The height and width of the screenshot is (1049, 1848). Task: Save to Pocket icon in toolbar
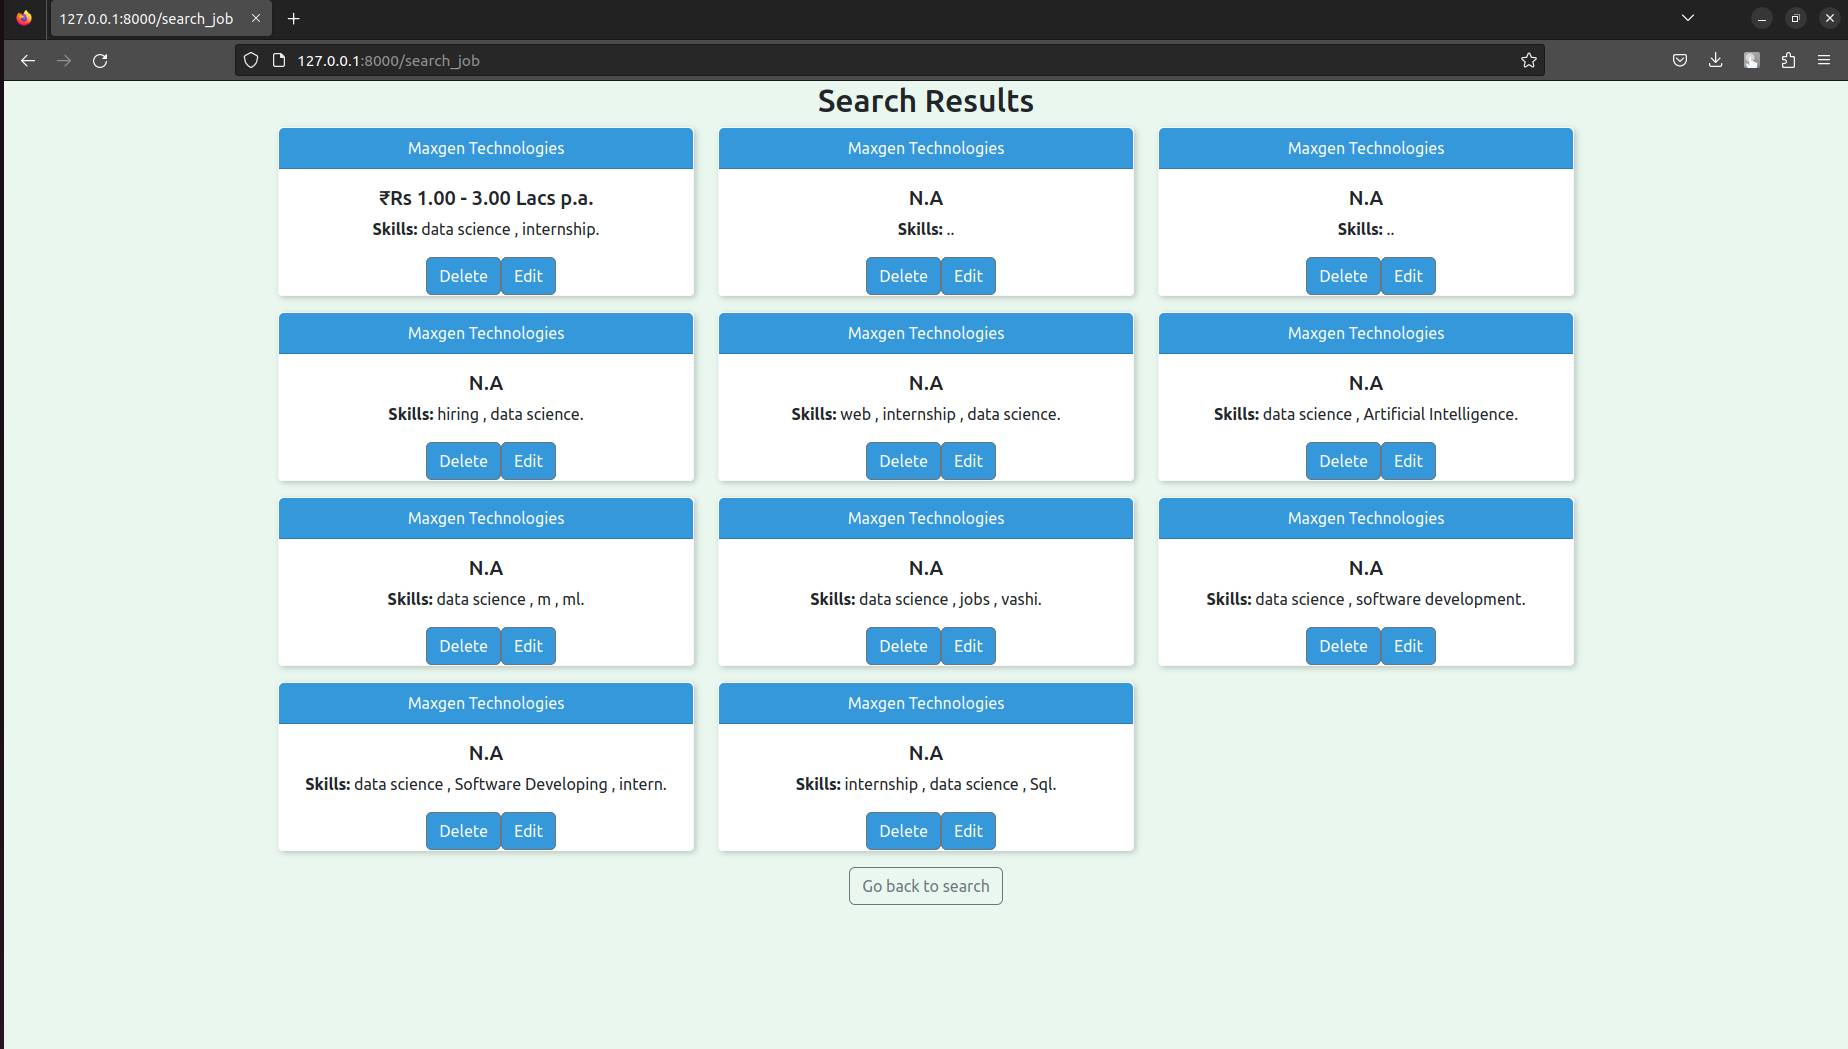pos(1680,61)
